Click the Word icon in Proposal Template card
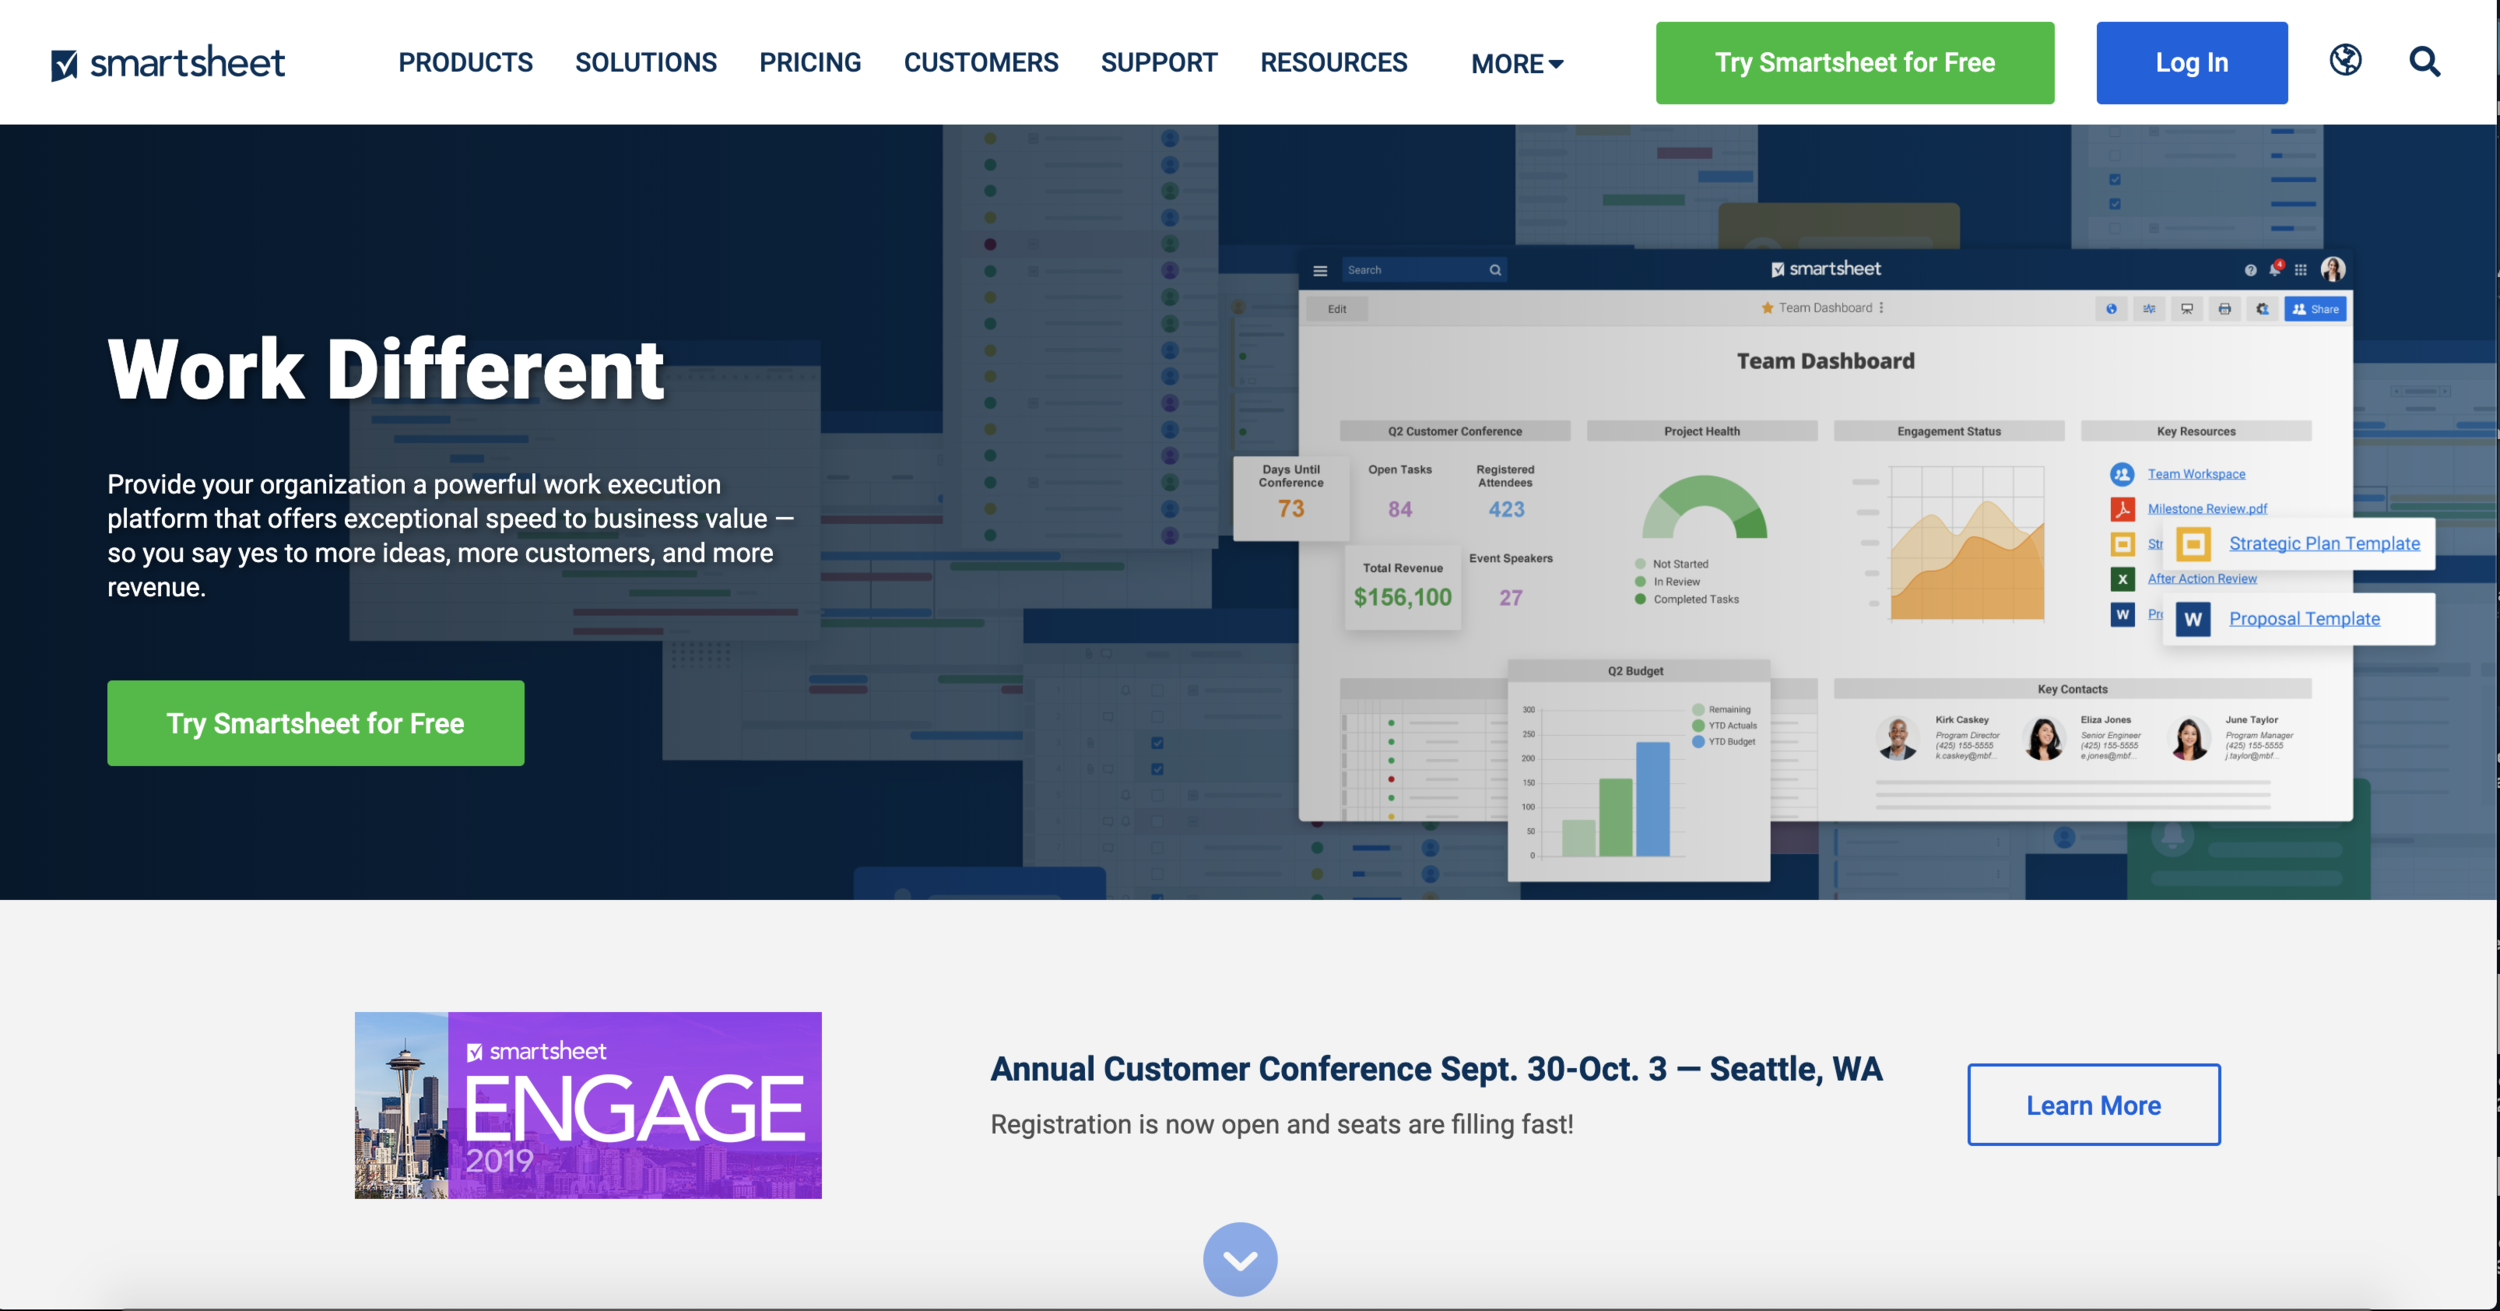 (x=2193, y=619)
